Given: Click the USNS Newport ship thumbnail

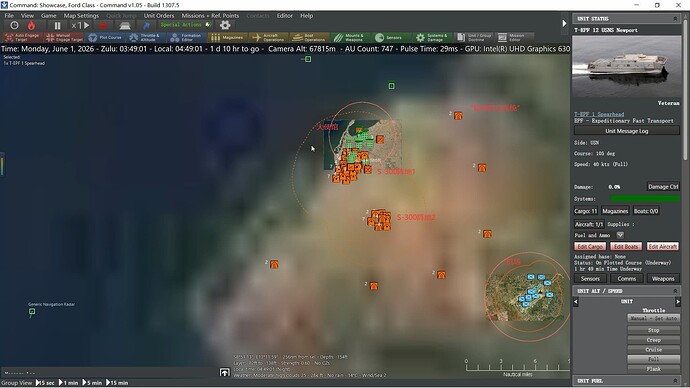Looking at the screenshot, I should click(627, 66).
